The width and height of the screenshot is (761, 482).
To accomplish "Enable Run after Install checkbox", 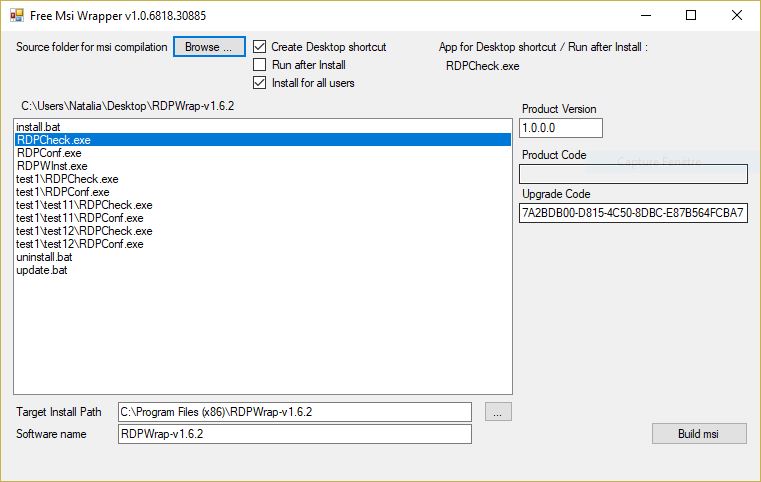I will click(260, 65).
